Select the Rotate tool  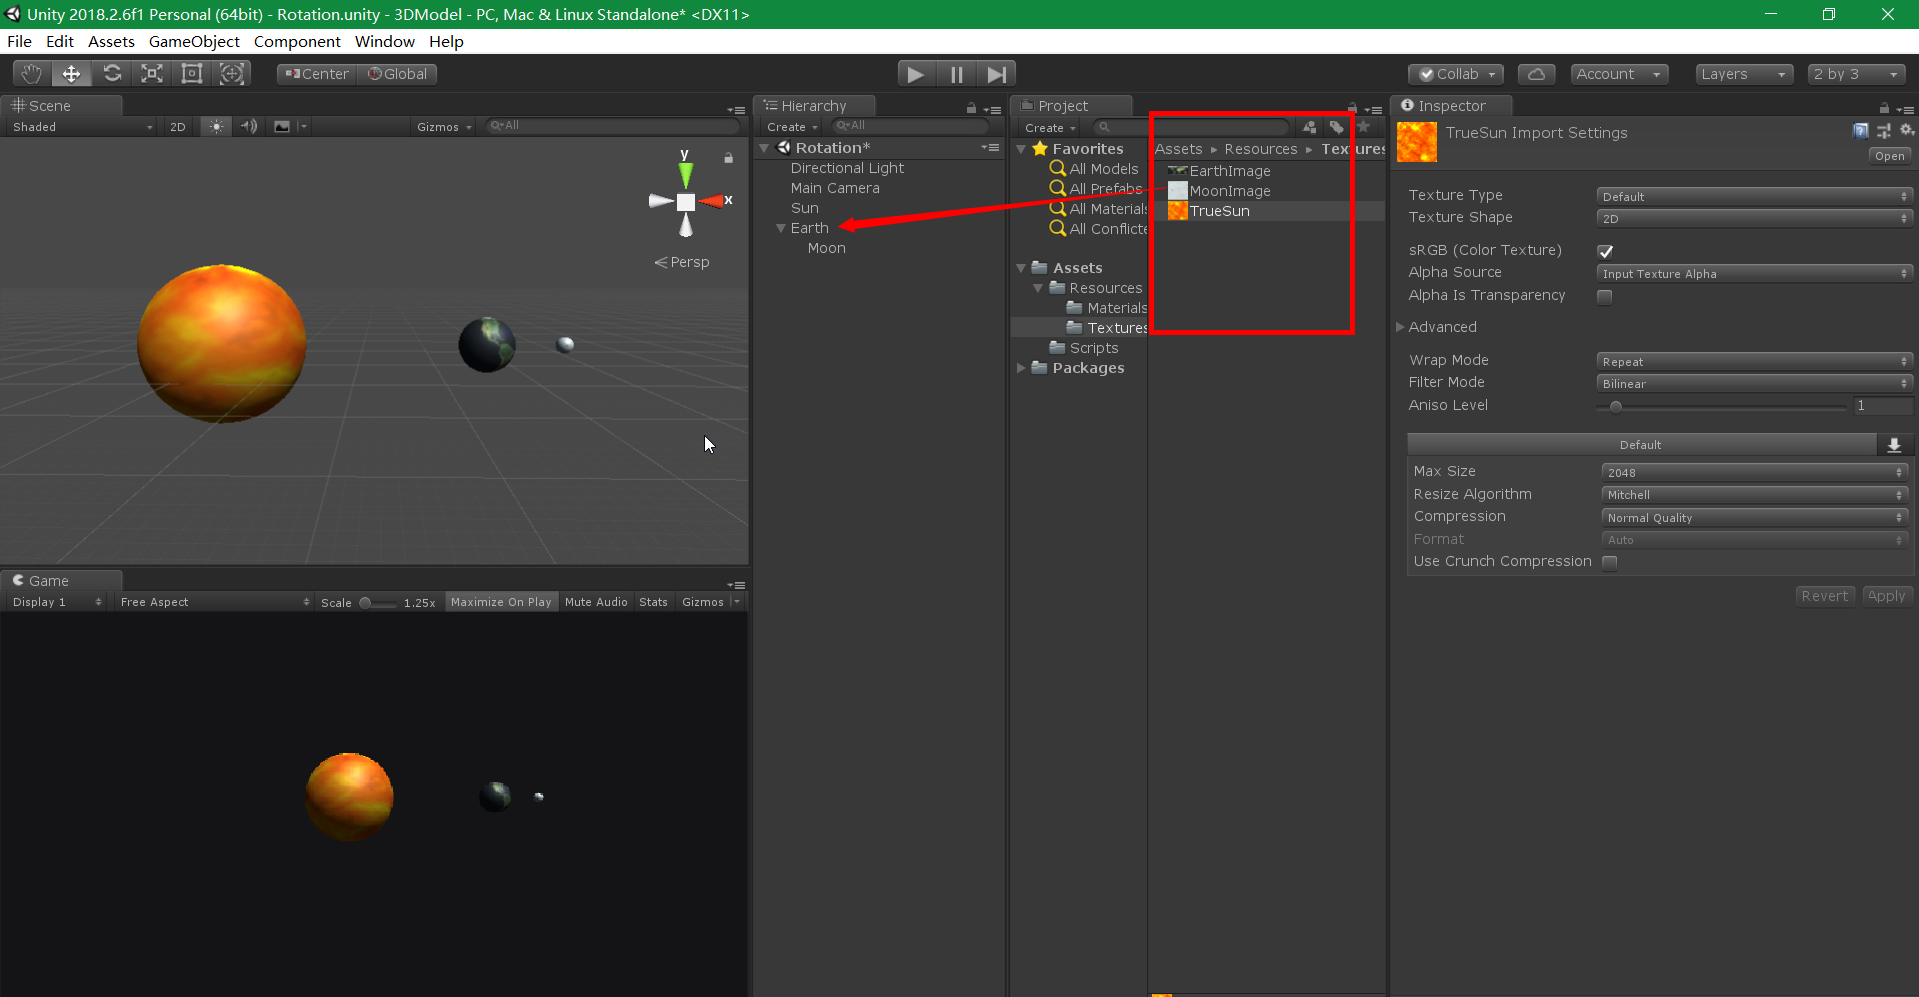[112, 73]
